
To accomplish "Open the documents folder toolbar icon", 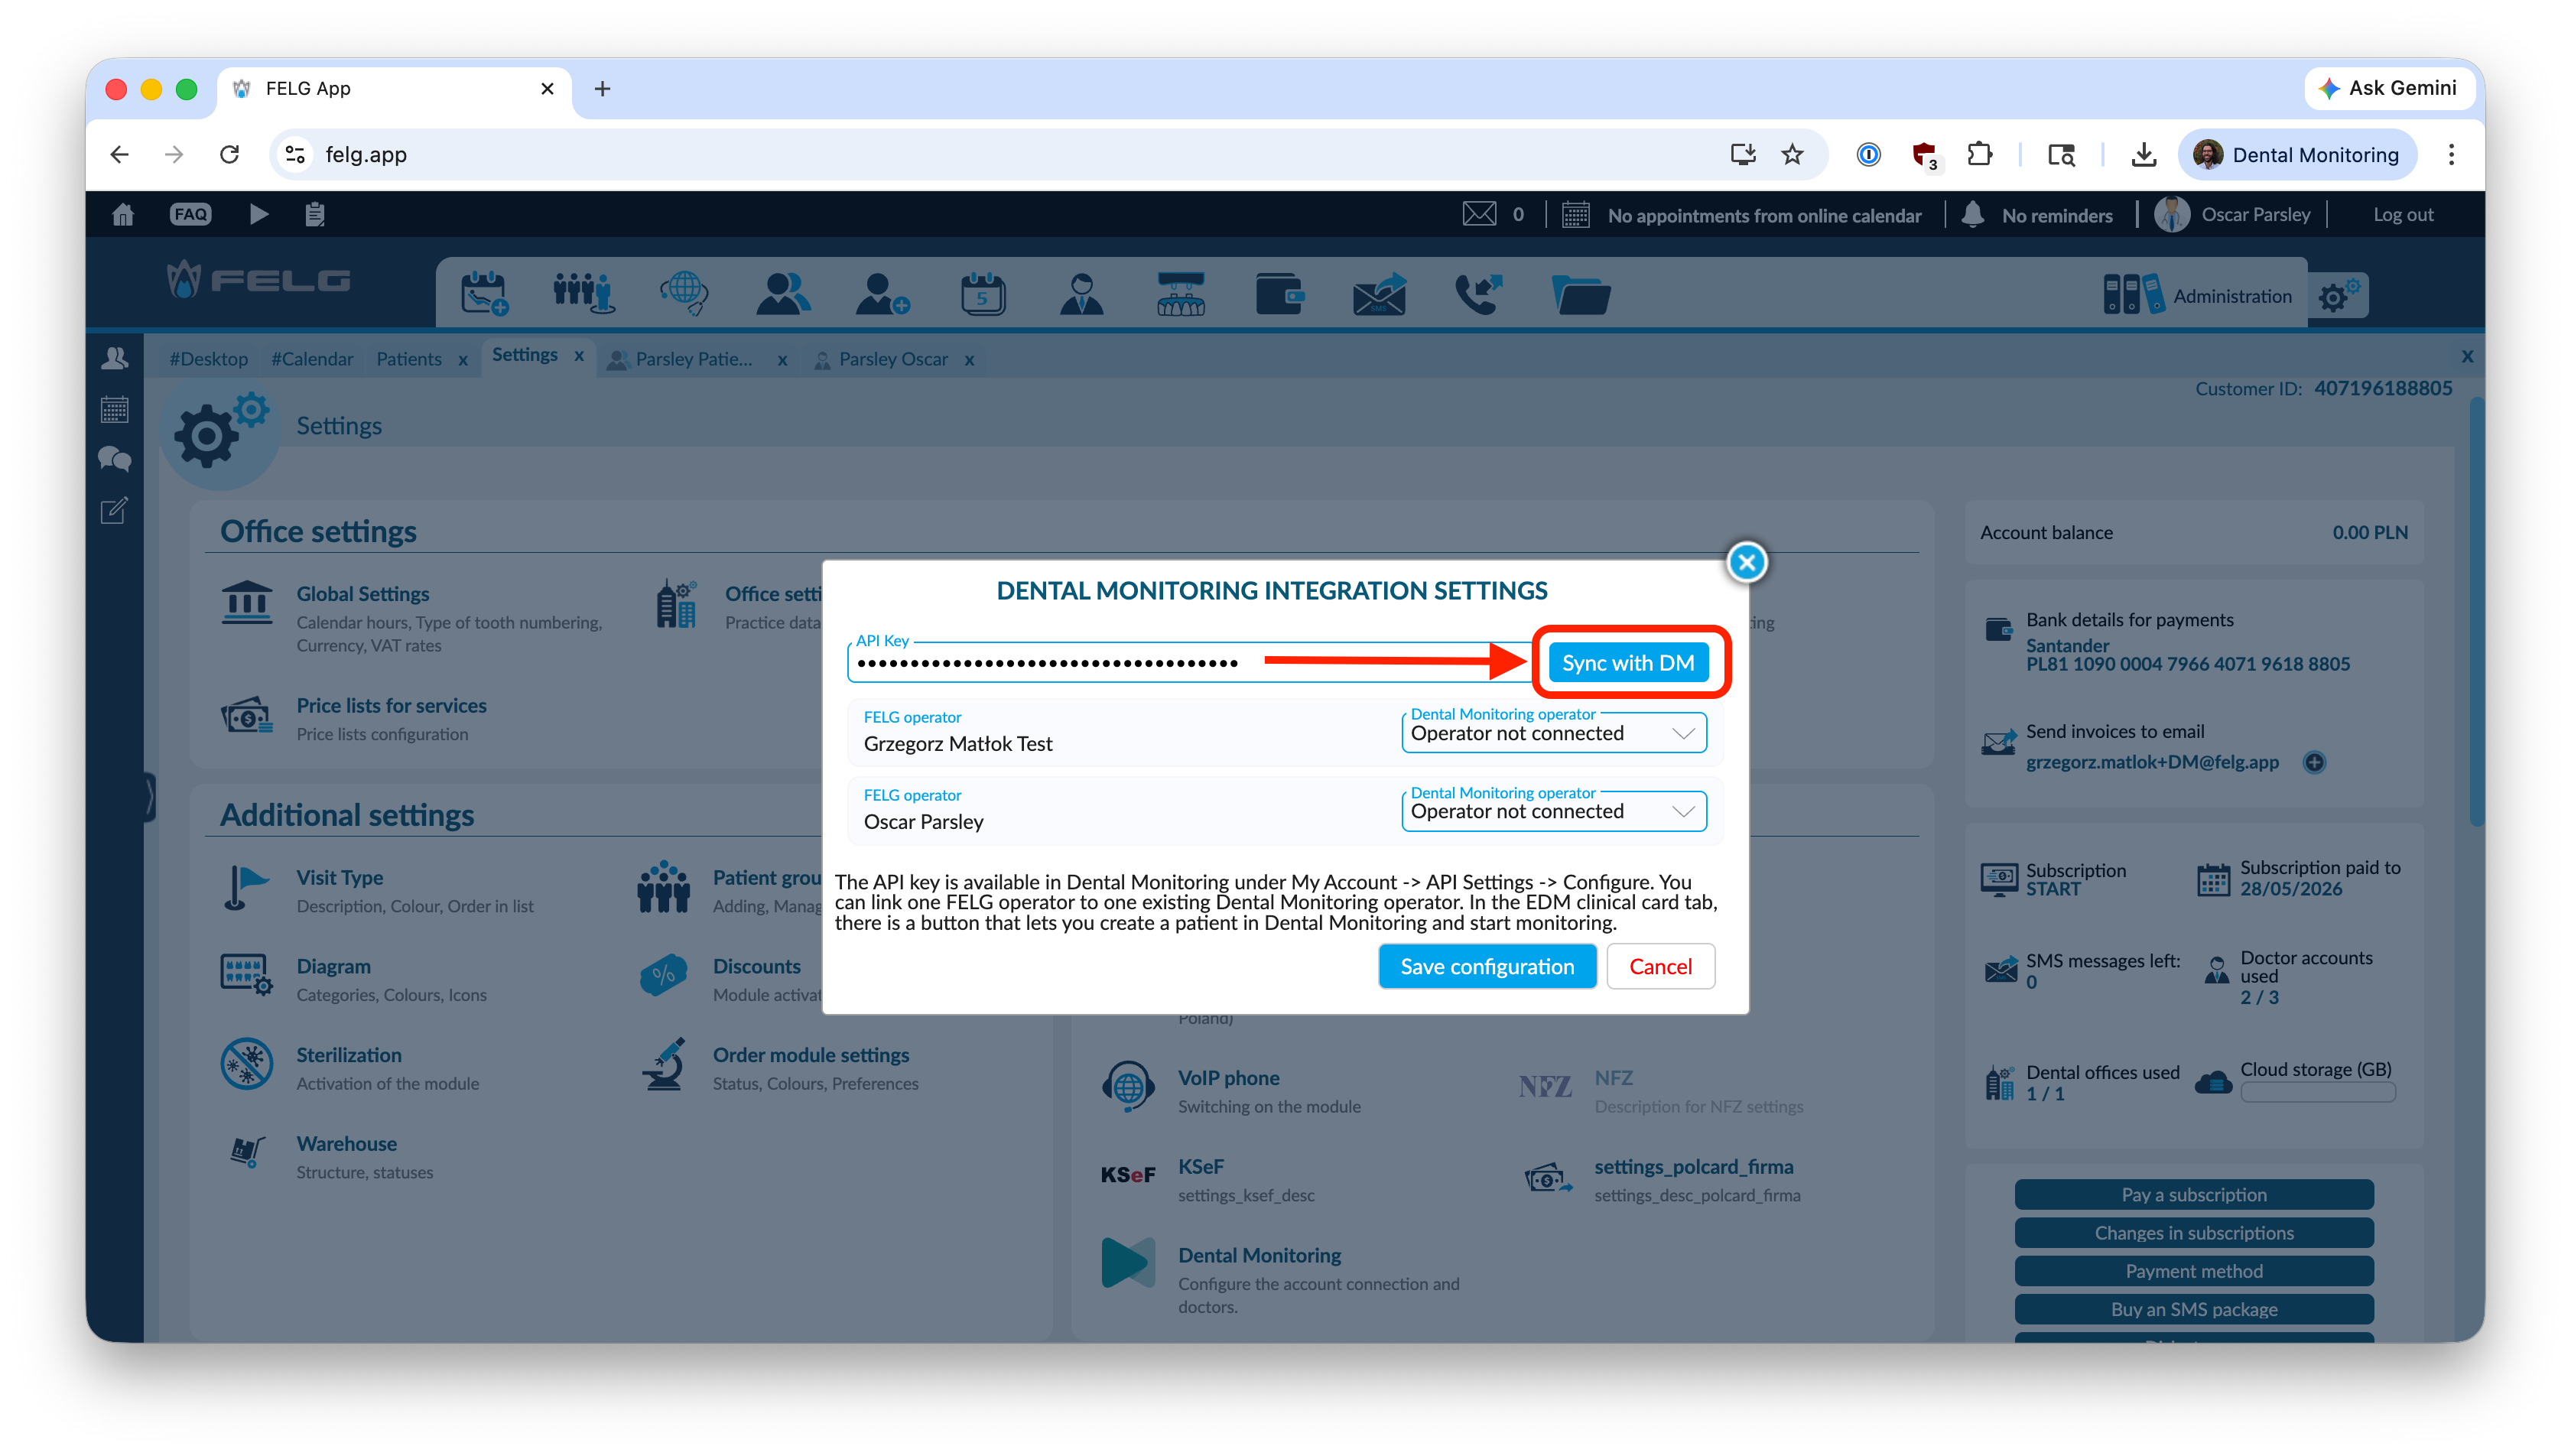I will click(1580, 296).
